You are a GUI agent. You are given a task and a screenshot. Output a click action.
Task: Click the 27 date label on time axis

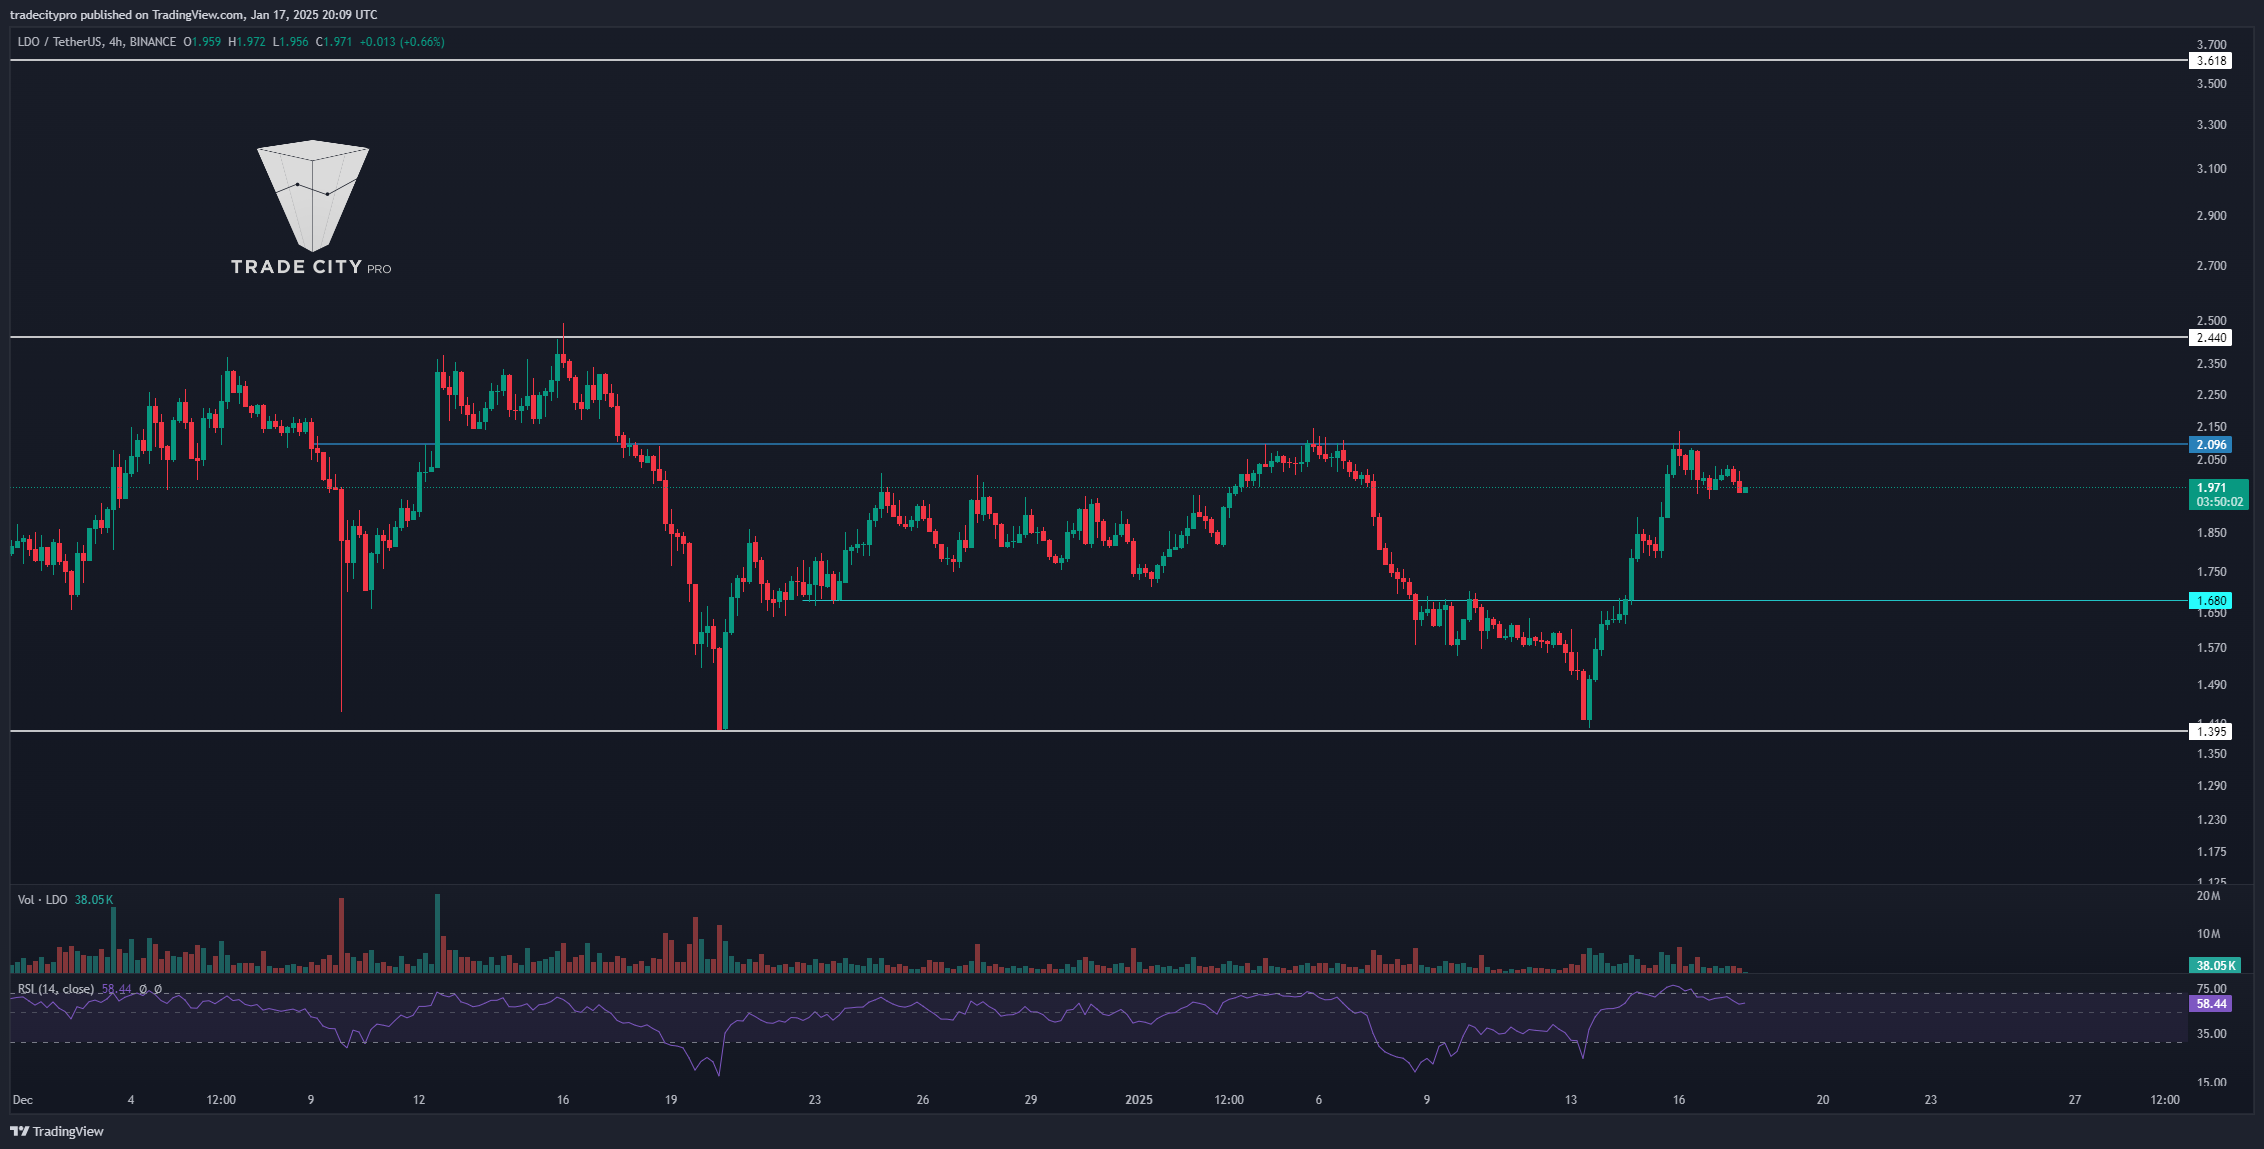2075,1100
